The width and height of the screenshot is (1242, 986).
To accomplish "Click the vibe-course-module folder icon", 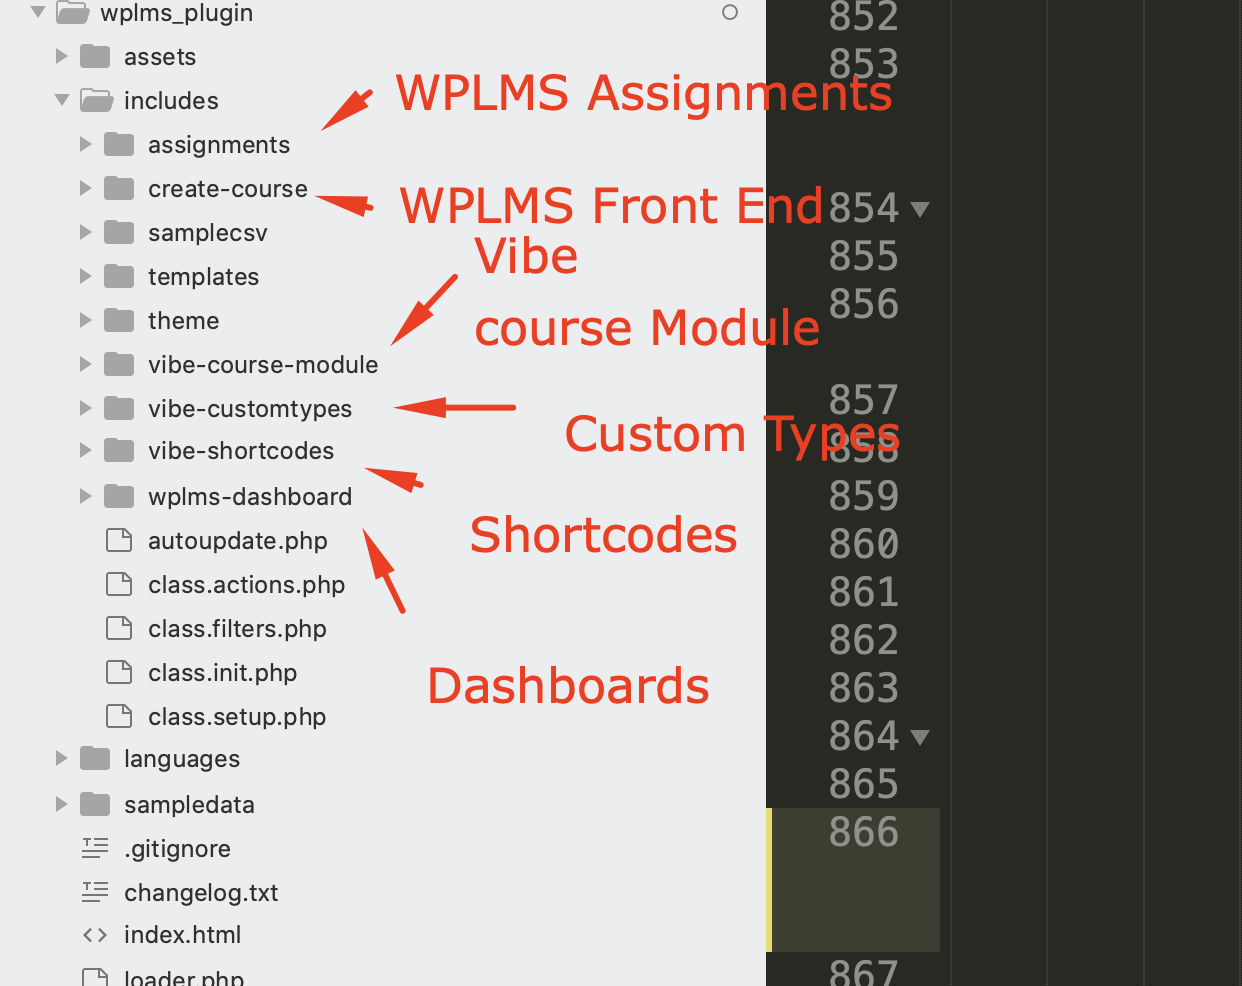I will click(x=119, y=364).
